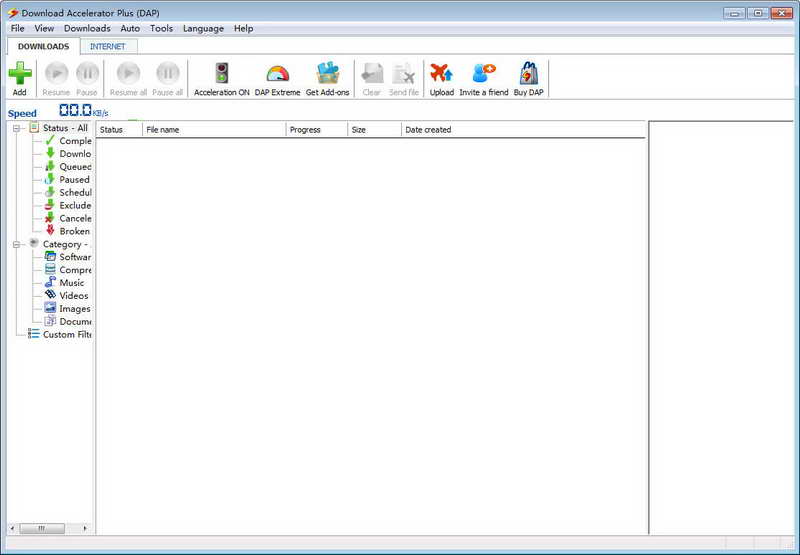Select the Scheduled status filter
This screenshot has width=800, height=555.
pyautogui.click(x=68, y=192)
